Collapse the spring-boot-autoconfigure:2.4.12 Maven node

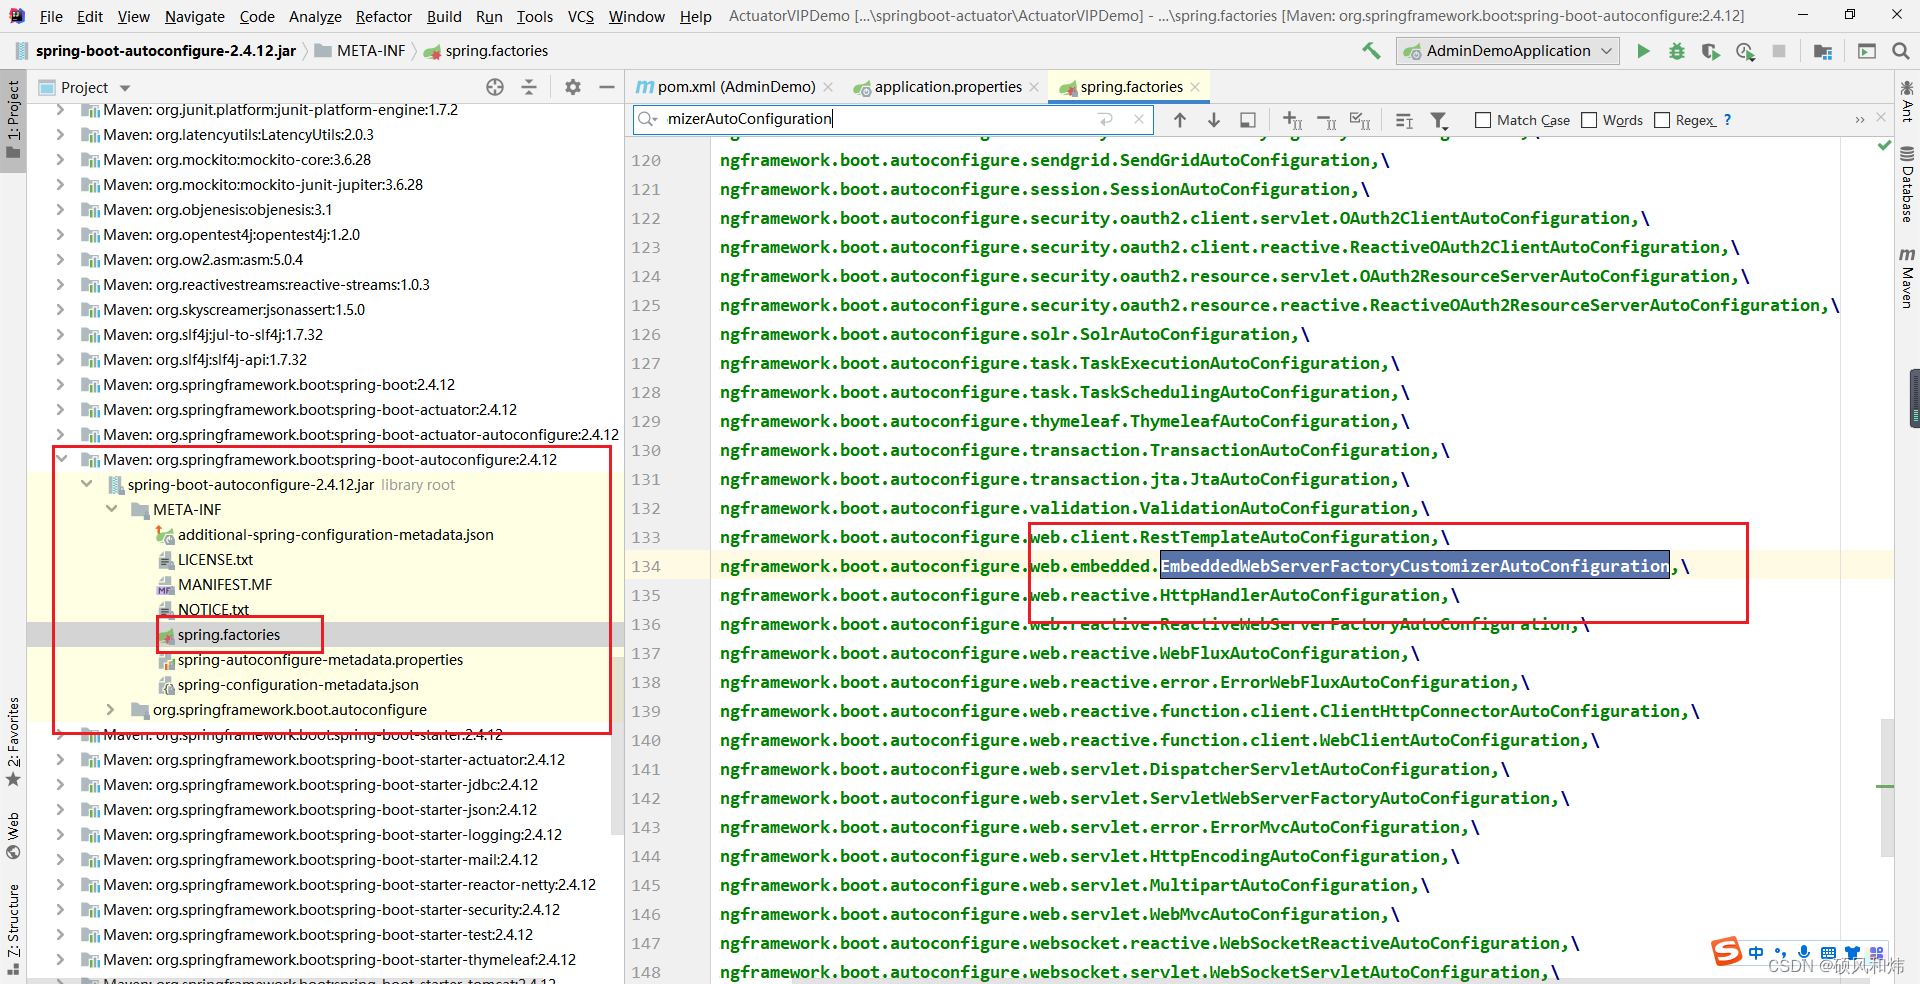click(62, 459)
